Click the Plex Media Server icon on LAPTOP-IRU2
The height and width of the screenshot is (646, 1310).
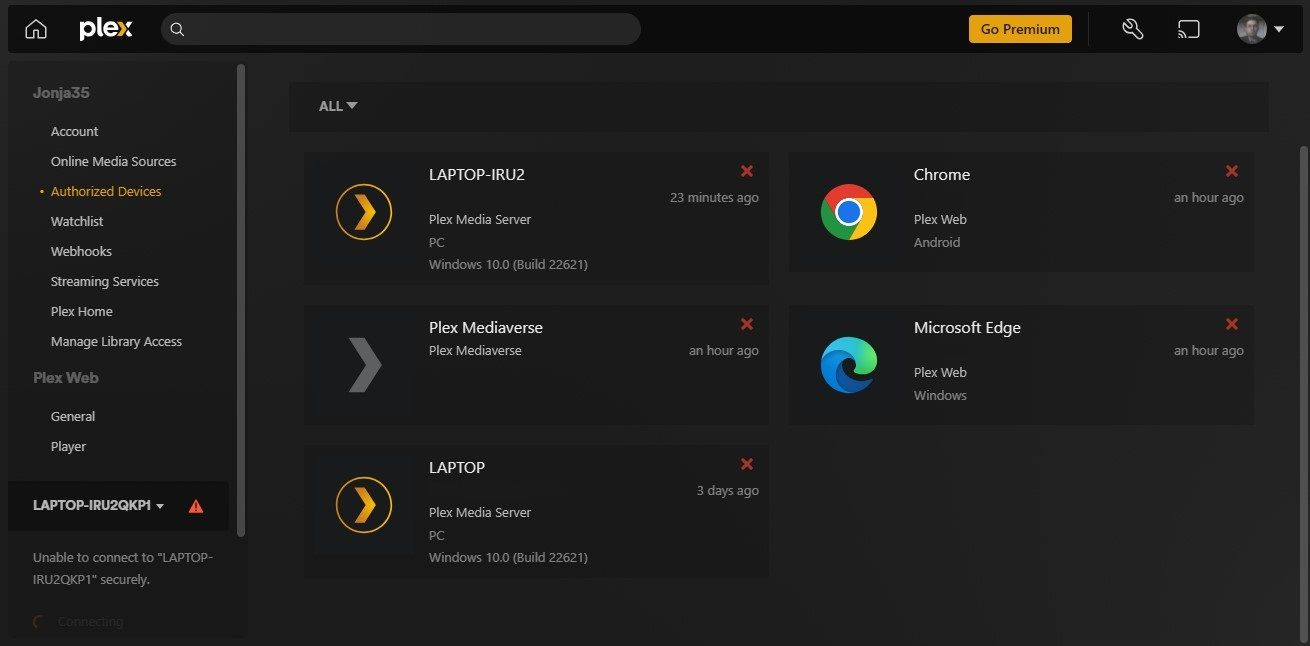point(363,212)
